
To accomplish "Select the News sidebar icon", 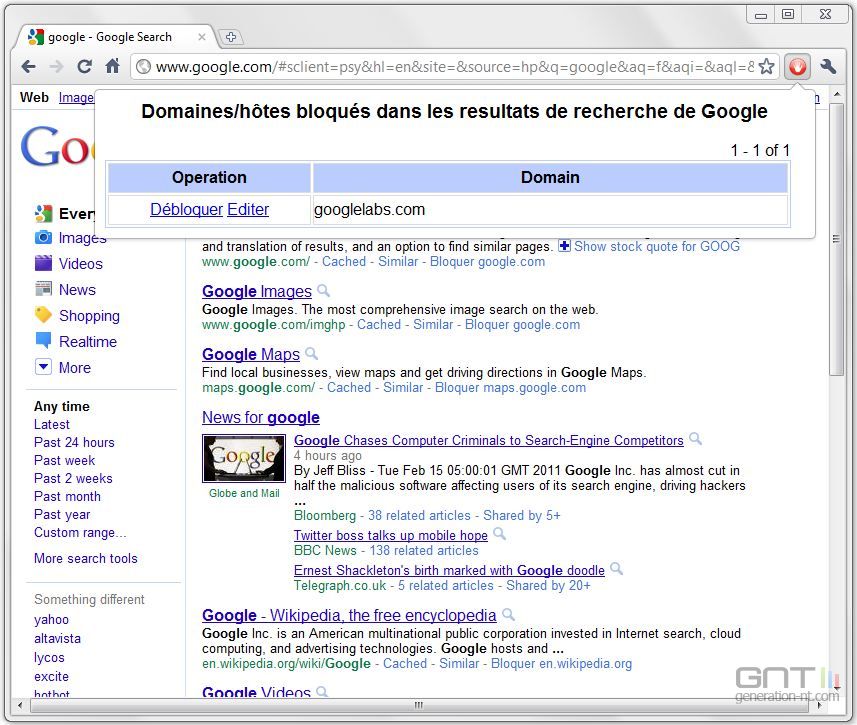I will pos(43,289).
